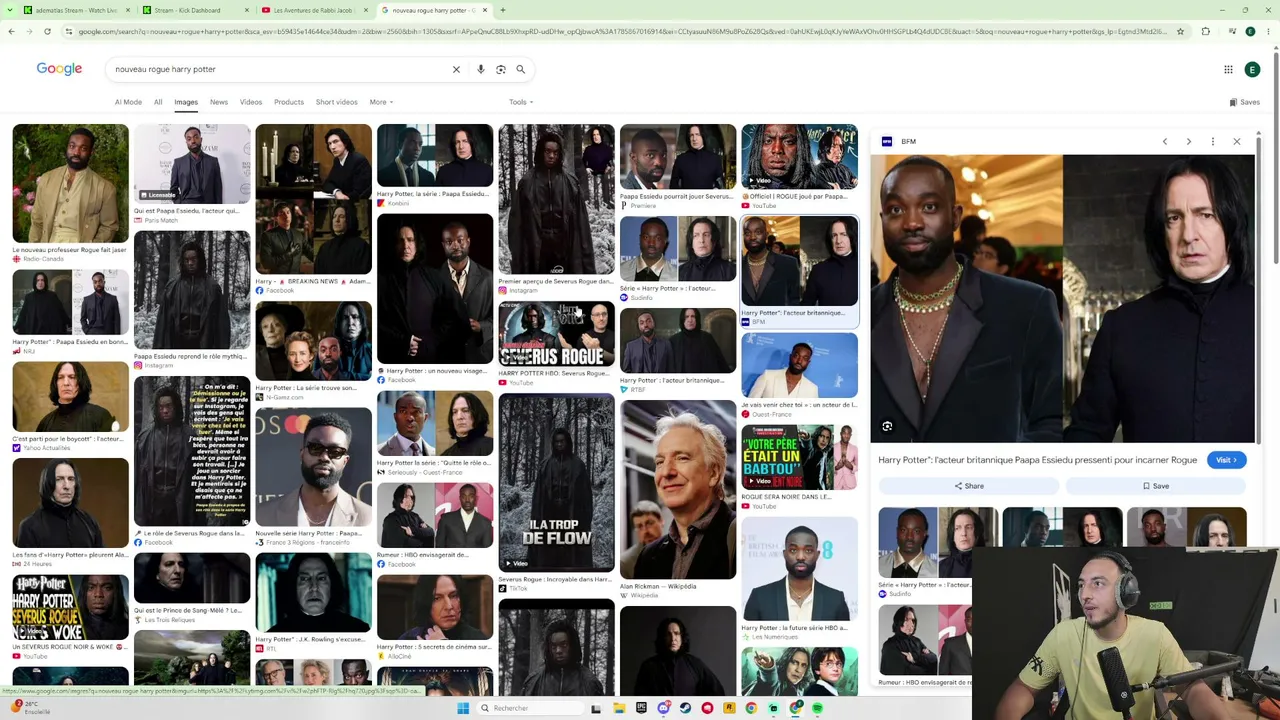The image size is (1280, 720).
Task: Close the image preview panel
Action: [x=1236, y=141]
